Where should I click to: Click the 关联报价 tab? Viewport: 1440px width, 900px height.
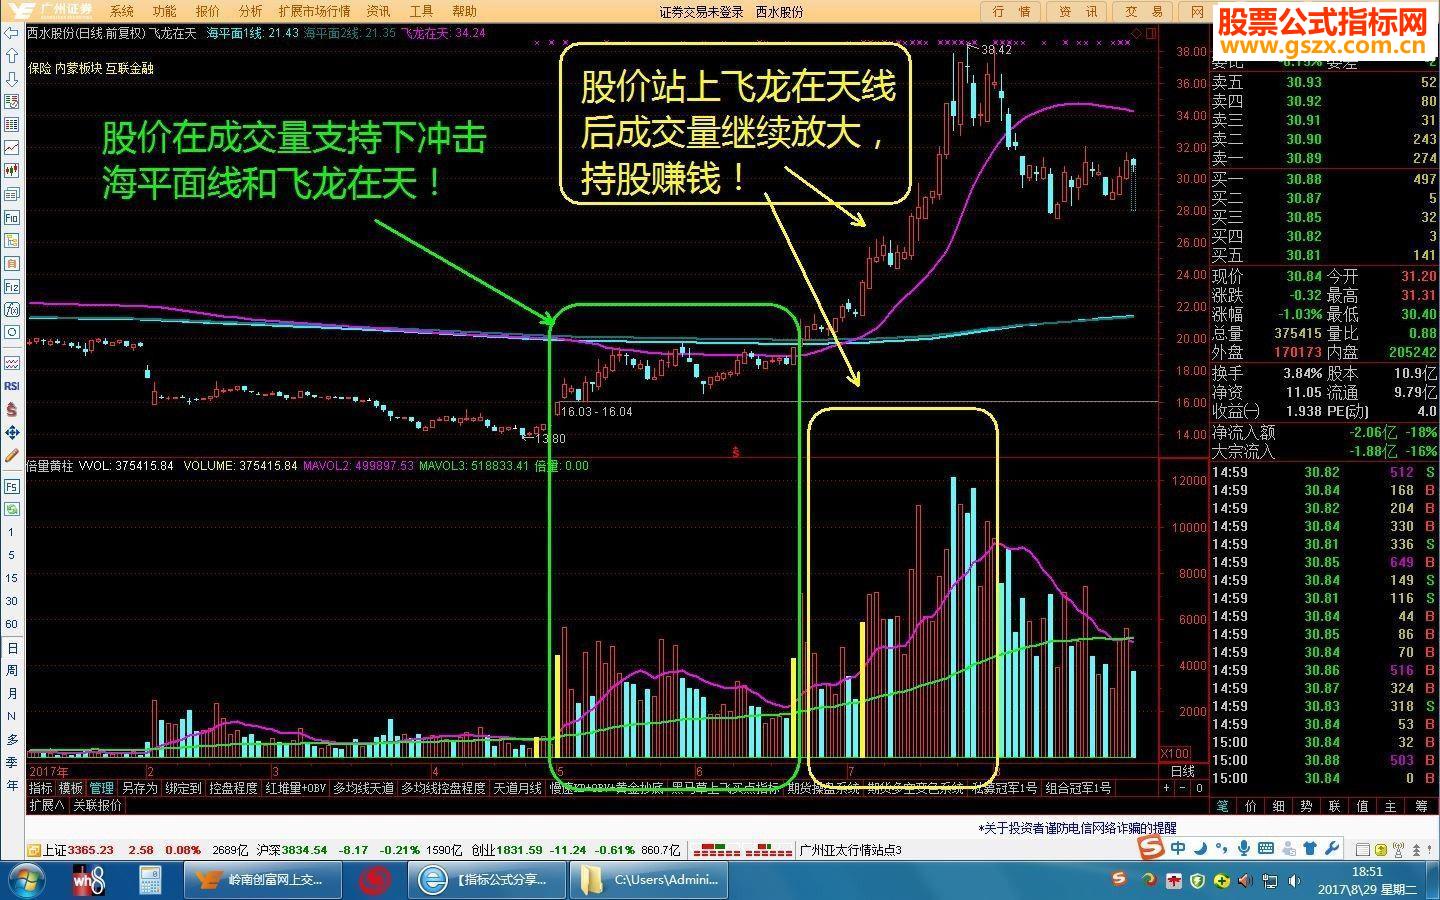coord(97,805)
